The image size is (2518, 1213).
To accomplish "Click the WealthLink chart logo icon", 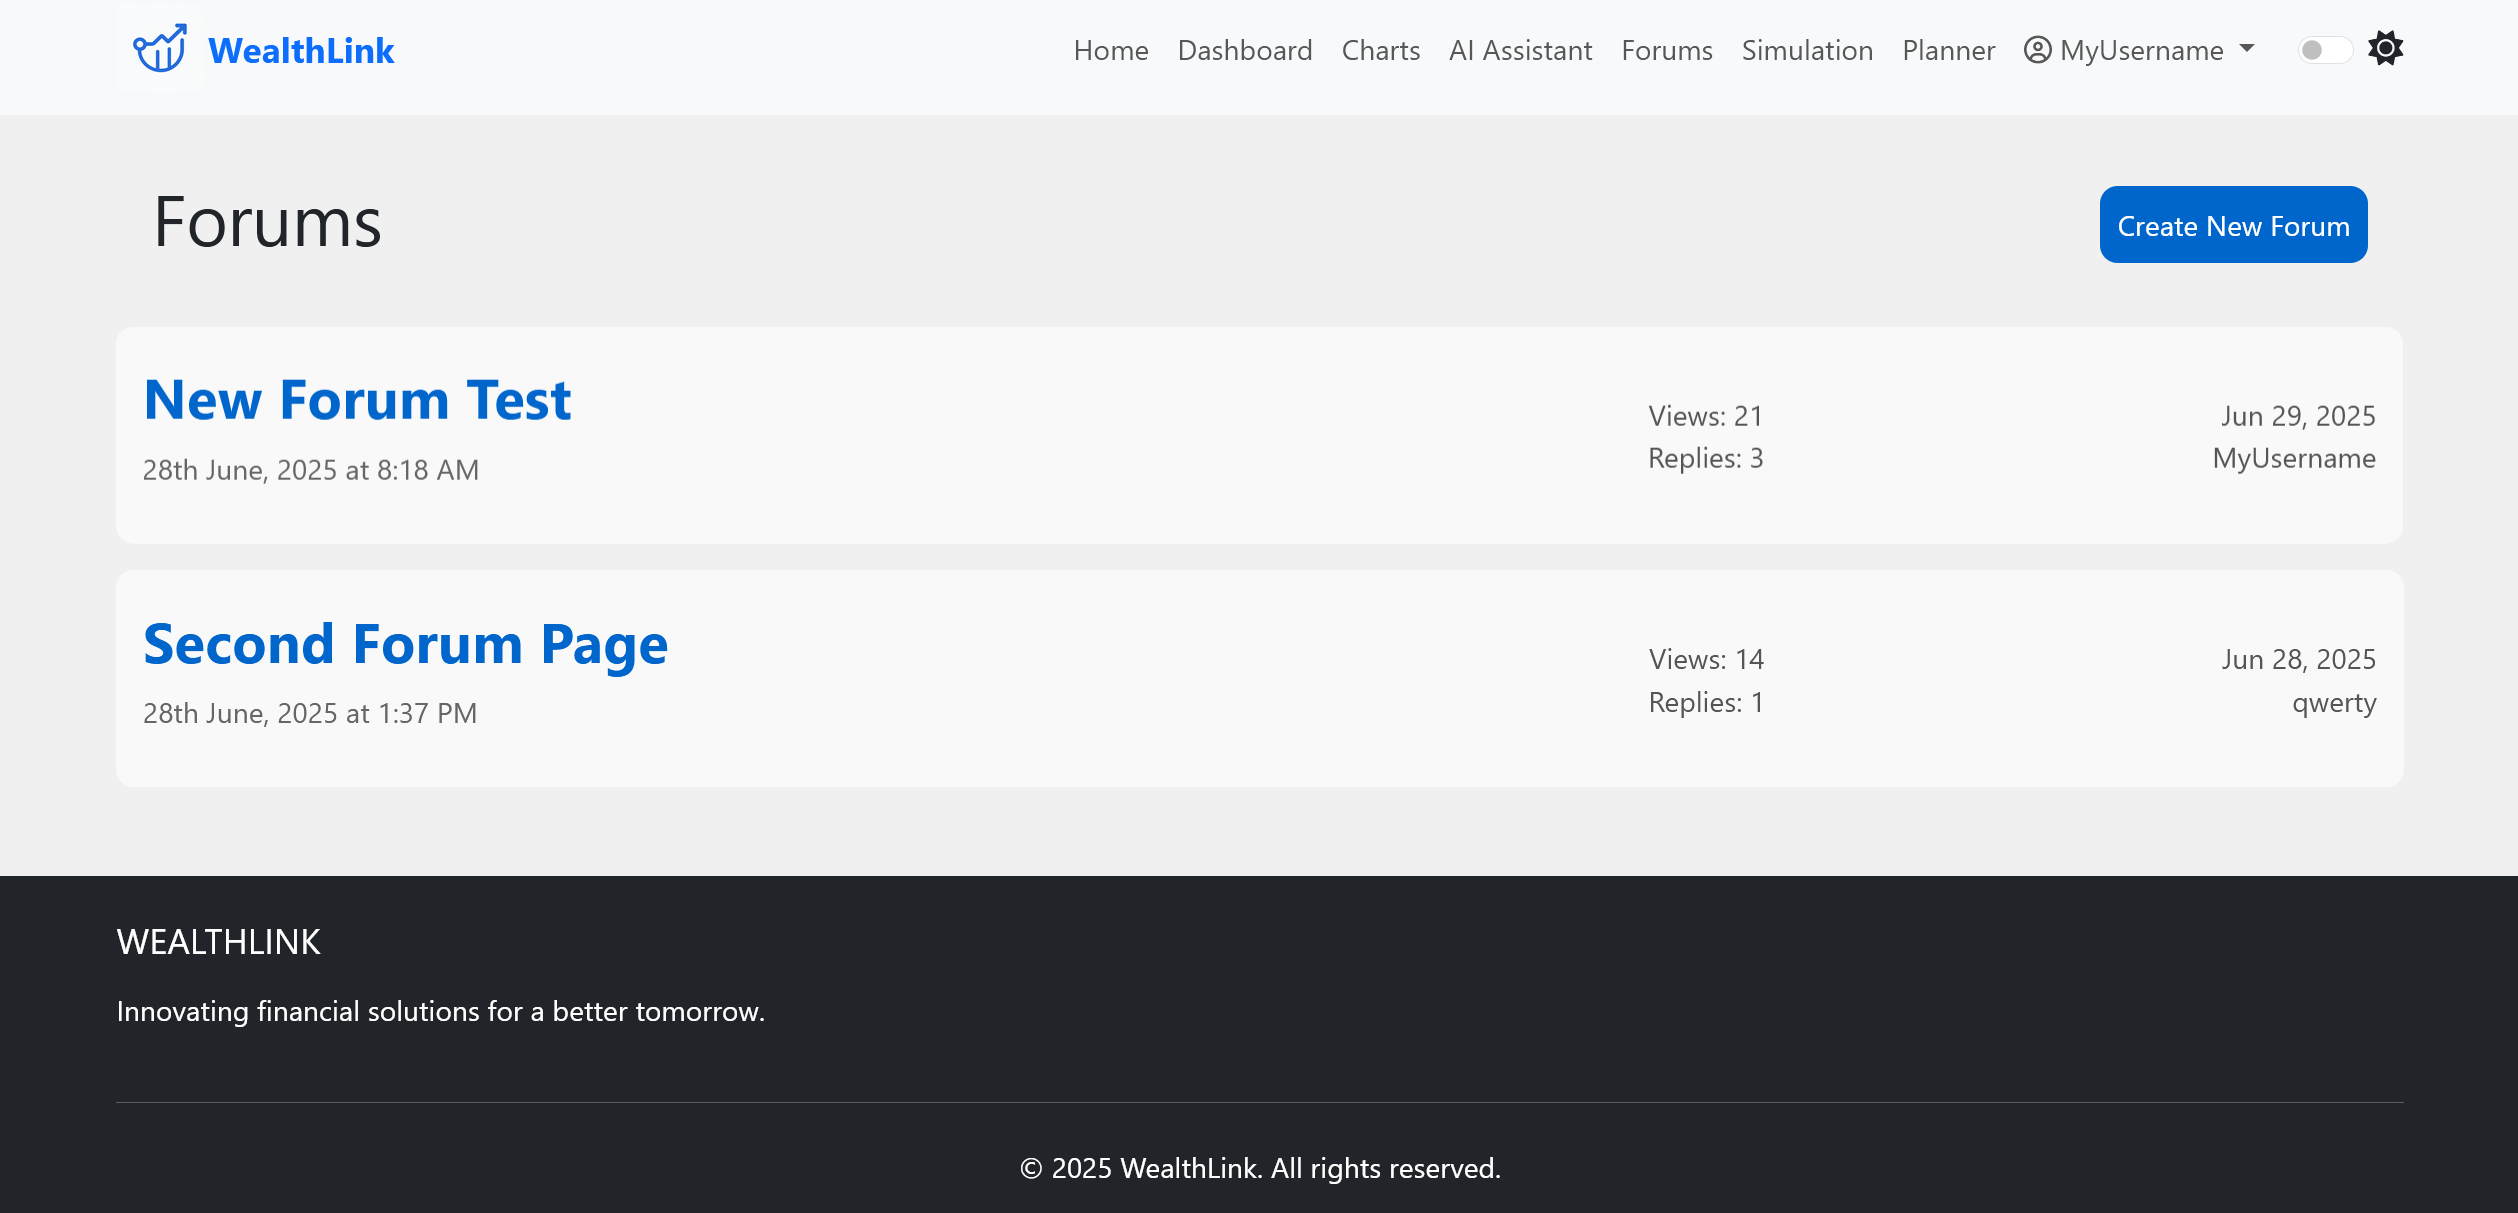I will (160, 49).
